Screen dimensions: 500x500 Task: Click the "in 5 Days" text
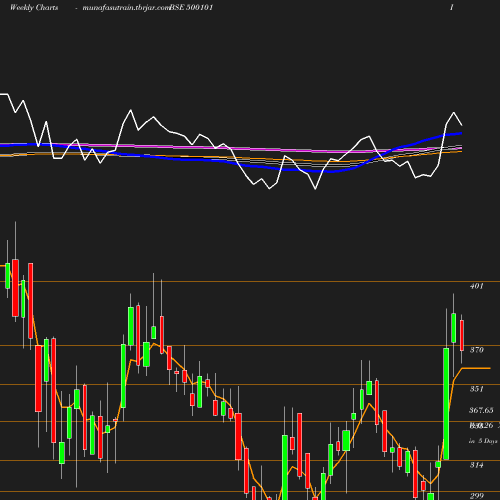[x=483, y=441]
